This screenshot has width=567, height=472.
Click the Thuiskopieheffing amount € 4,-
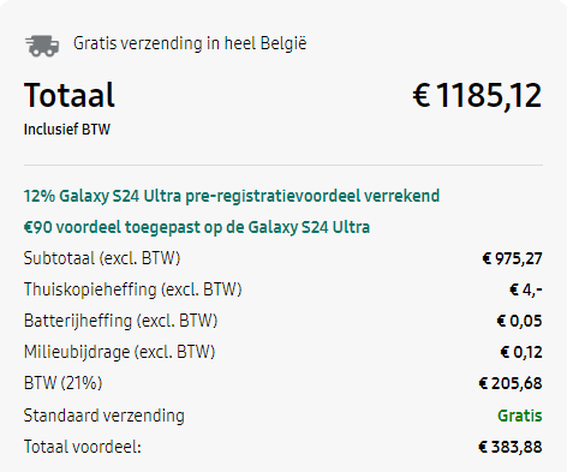(526, 290)
